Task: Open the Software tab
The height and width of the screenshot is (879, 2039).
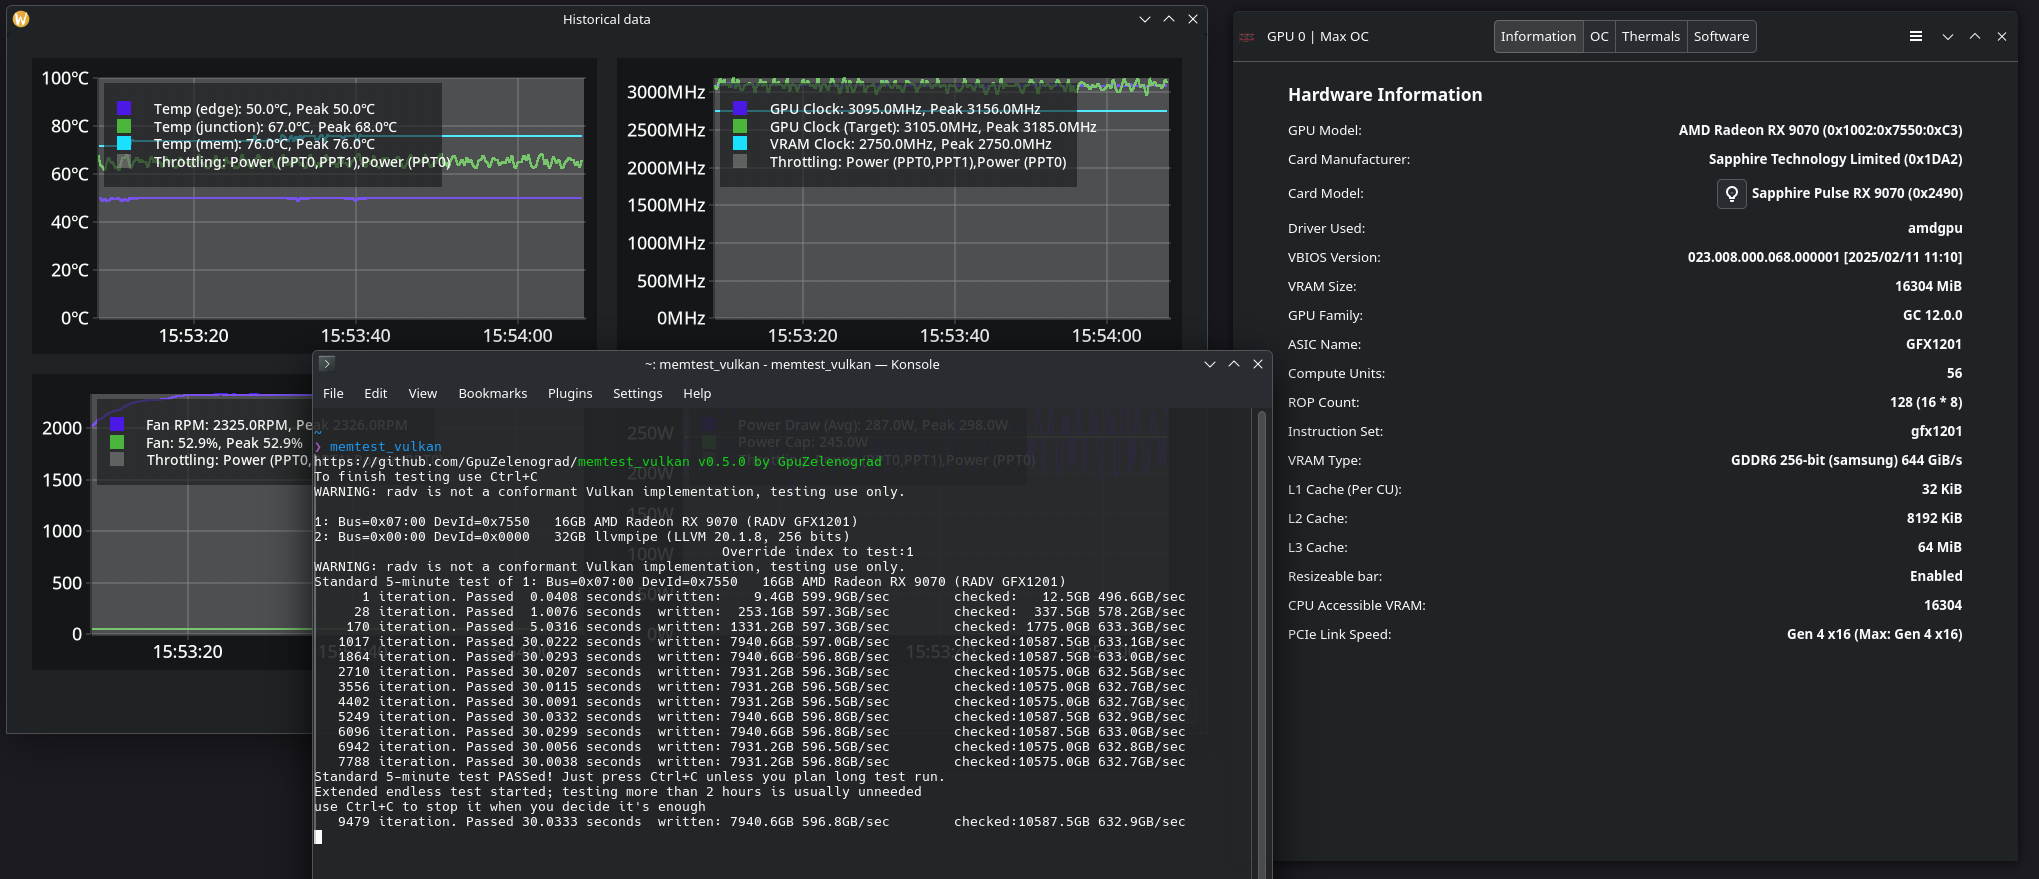Action: tap(1721, 36)
